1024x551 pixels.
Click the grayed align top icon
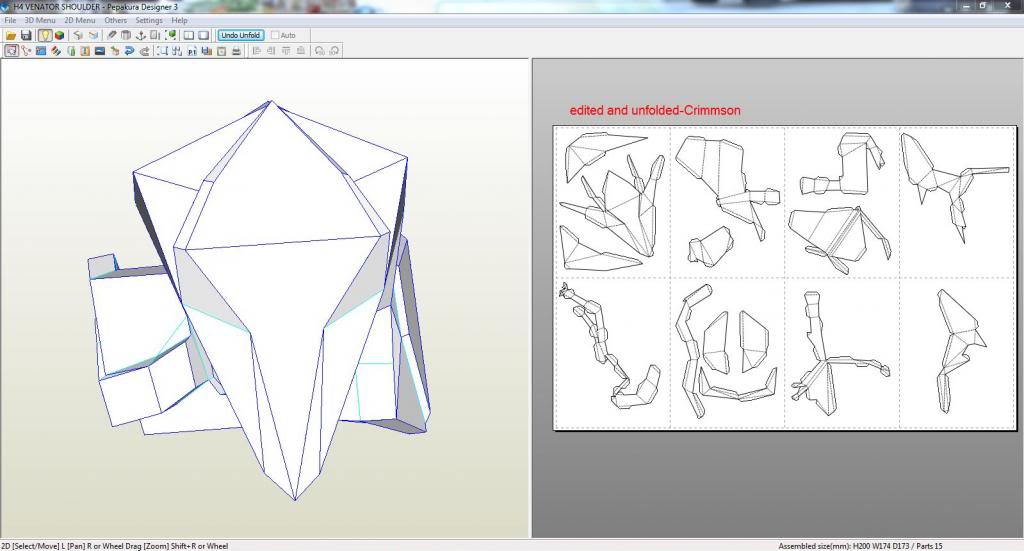tap(286, 51)
